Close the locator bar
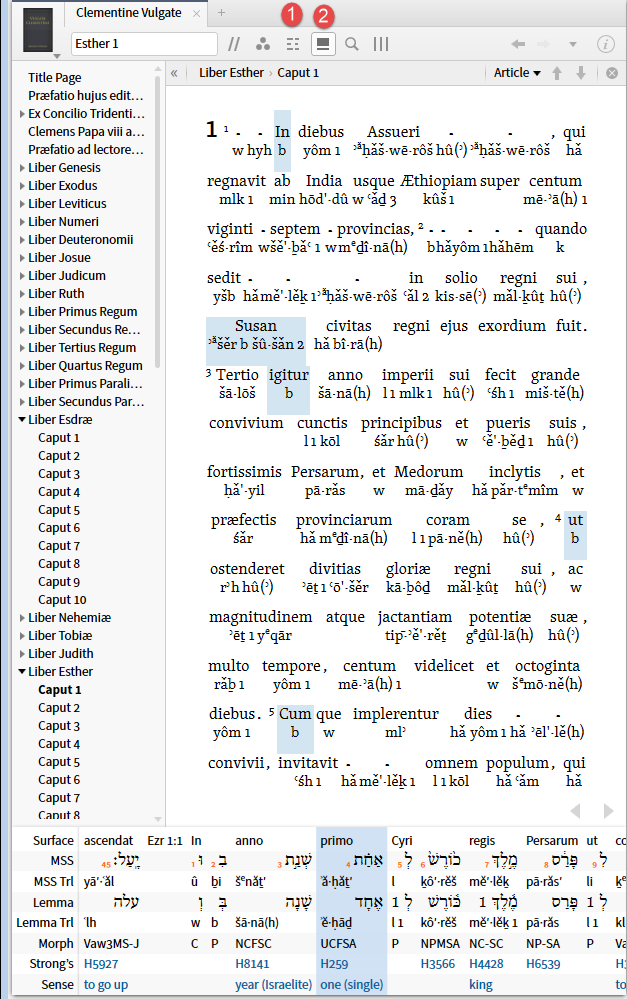 pos(612,73)
